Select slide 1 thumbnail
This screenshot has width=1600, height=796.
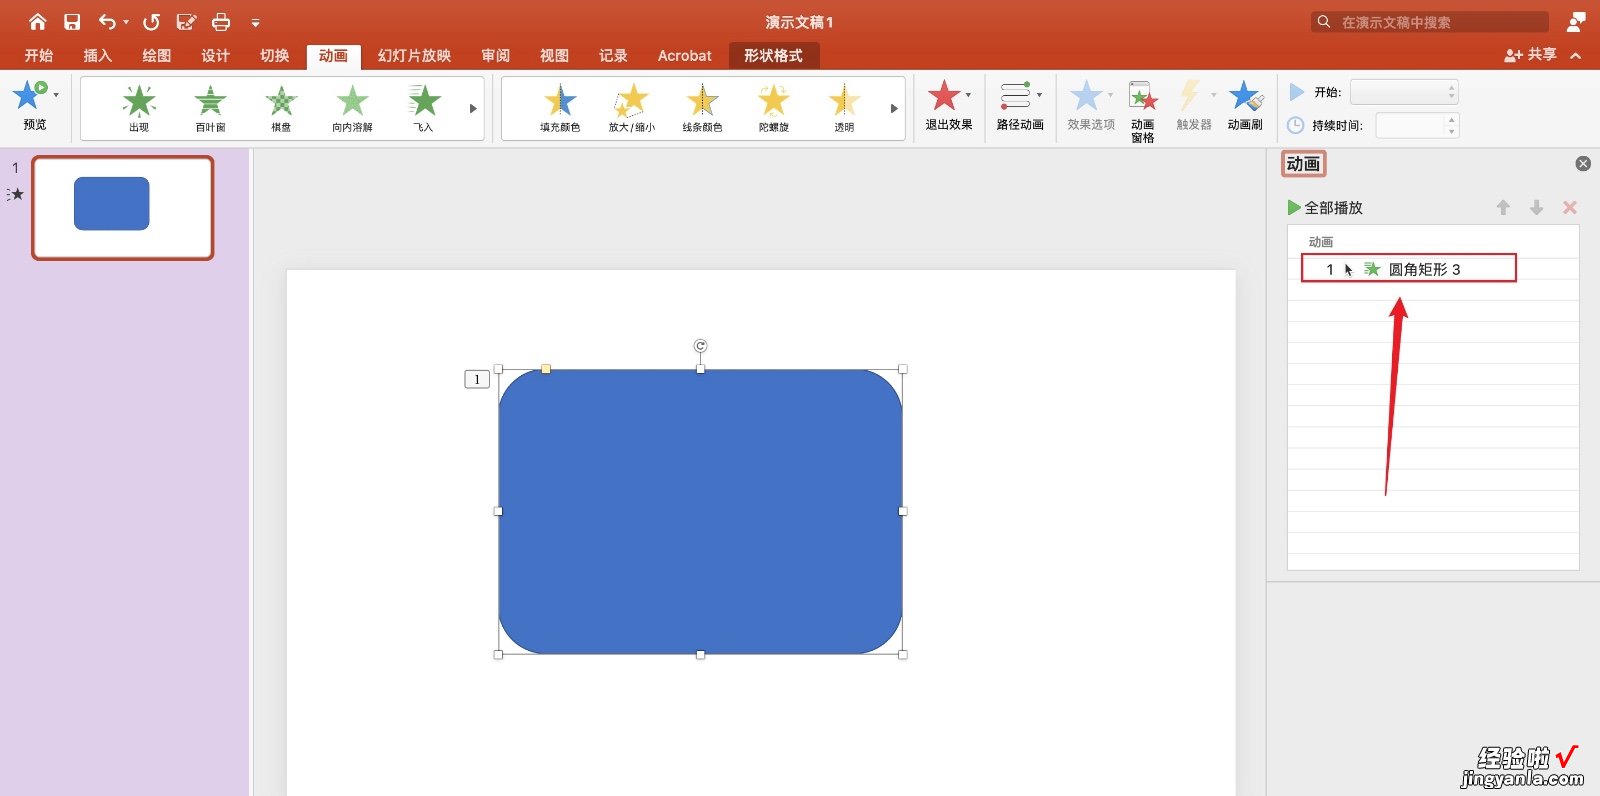[x=123, y=208]
